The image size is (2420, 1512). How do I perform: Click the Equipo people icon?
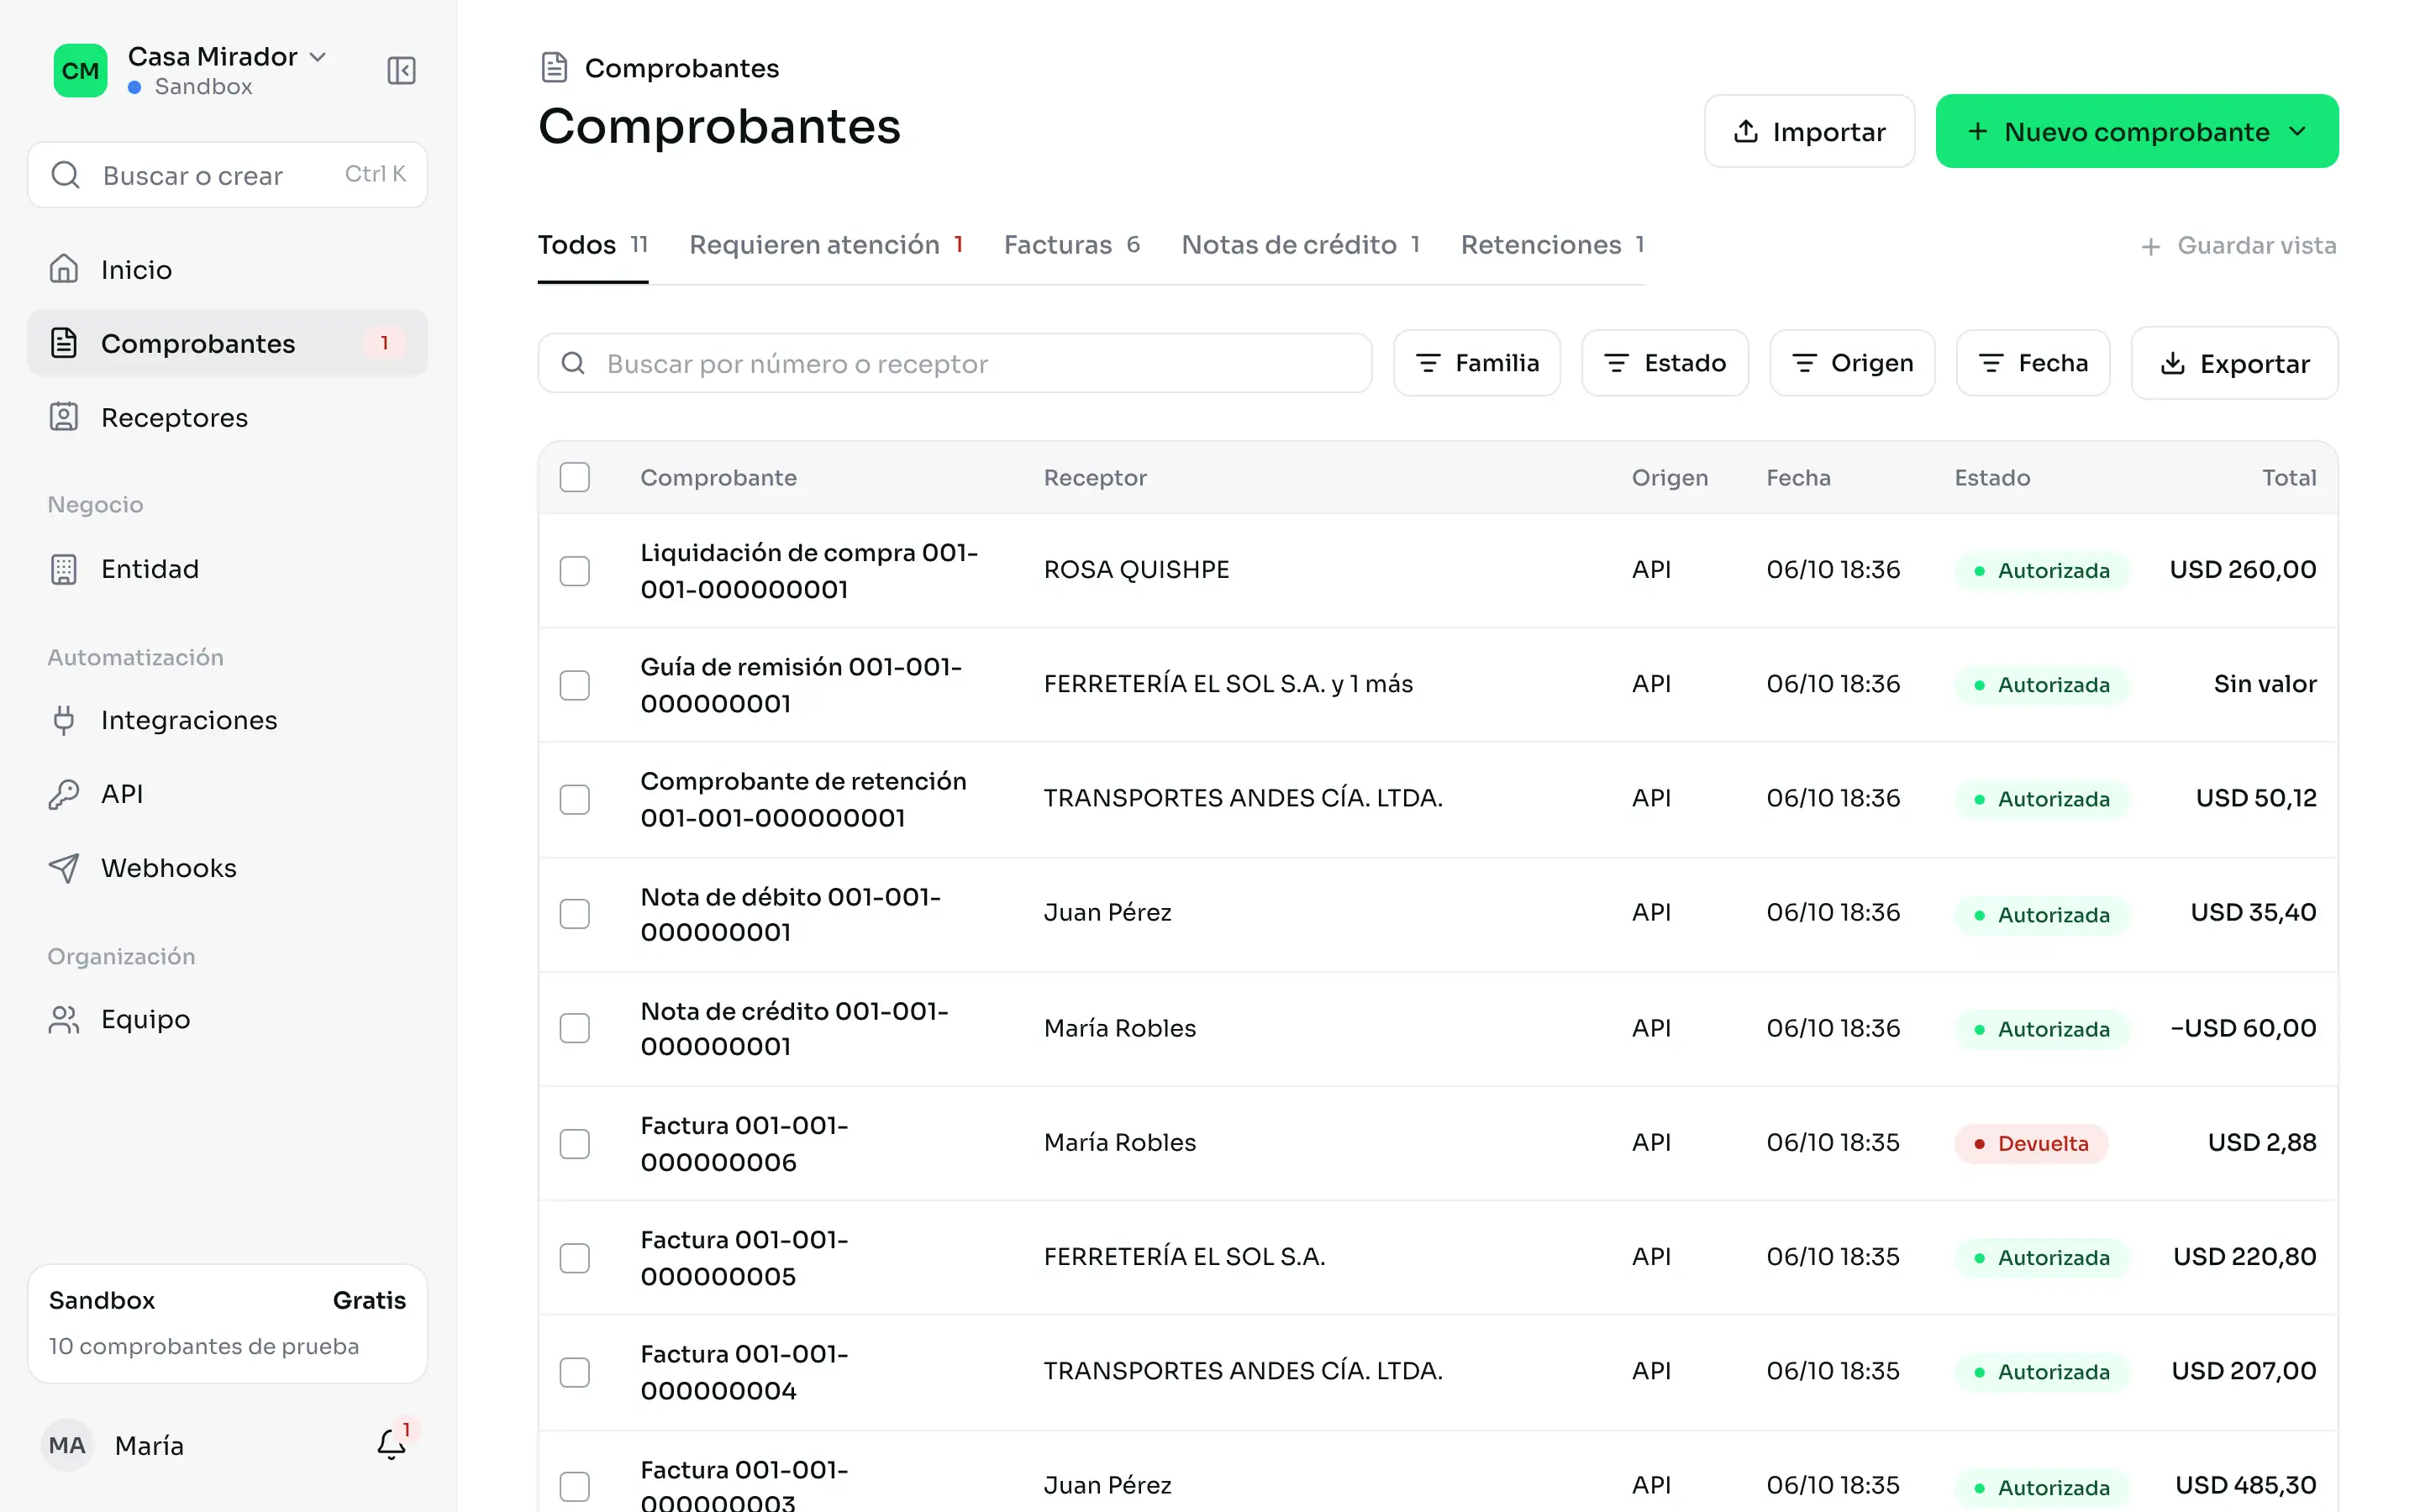click(x=64, y=1019)
